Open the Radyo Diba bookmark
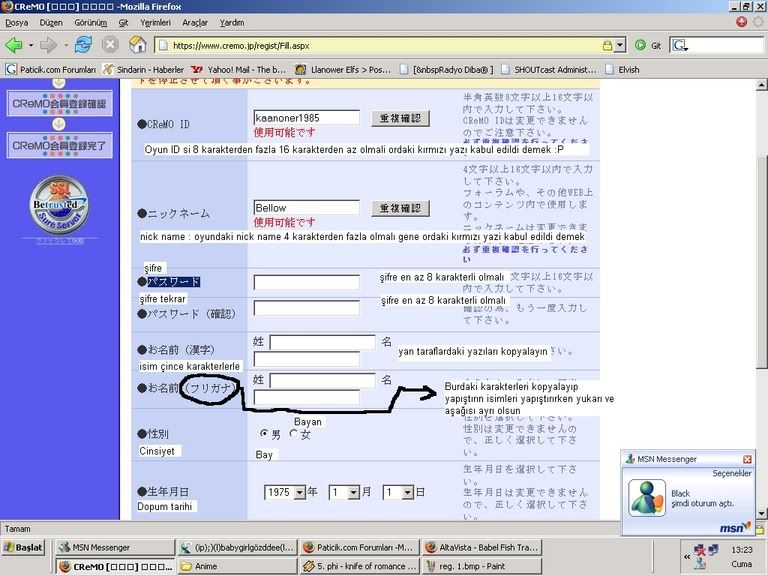This screenshot has height=576, width=768. tap(446, 70)
